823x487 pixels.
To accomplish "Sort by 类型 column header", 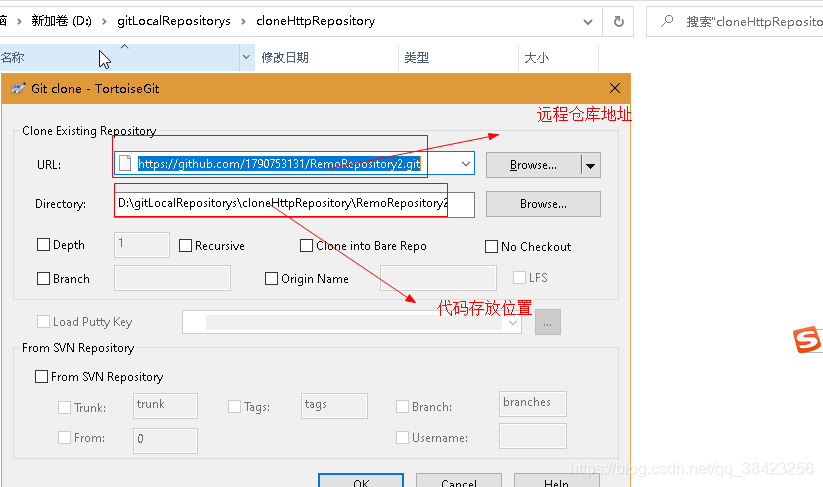I will tap(459, 57).
